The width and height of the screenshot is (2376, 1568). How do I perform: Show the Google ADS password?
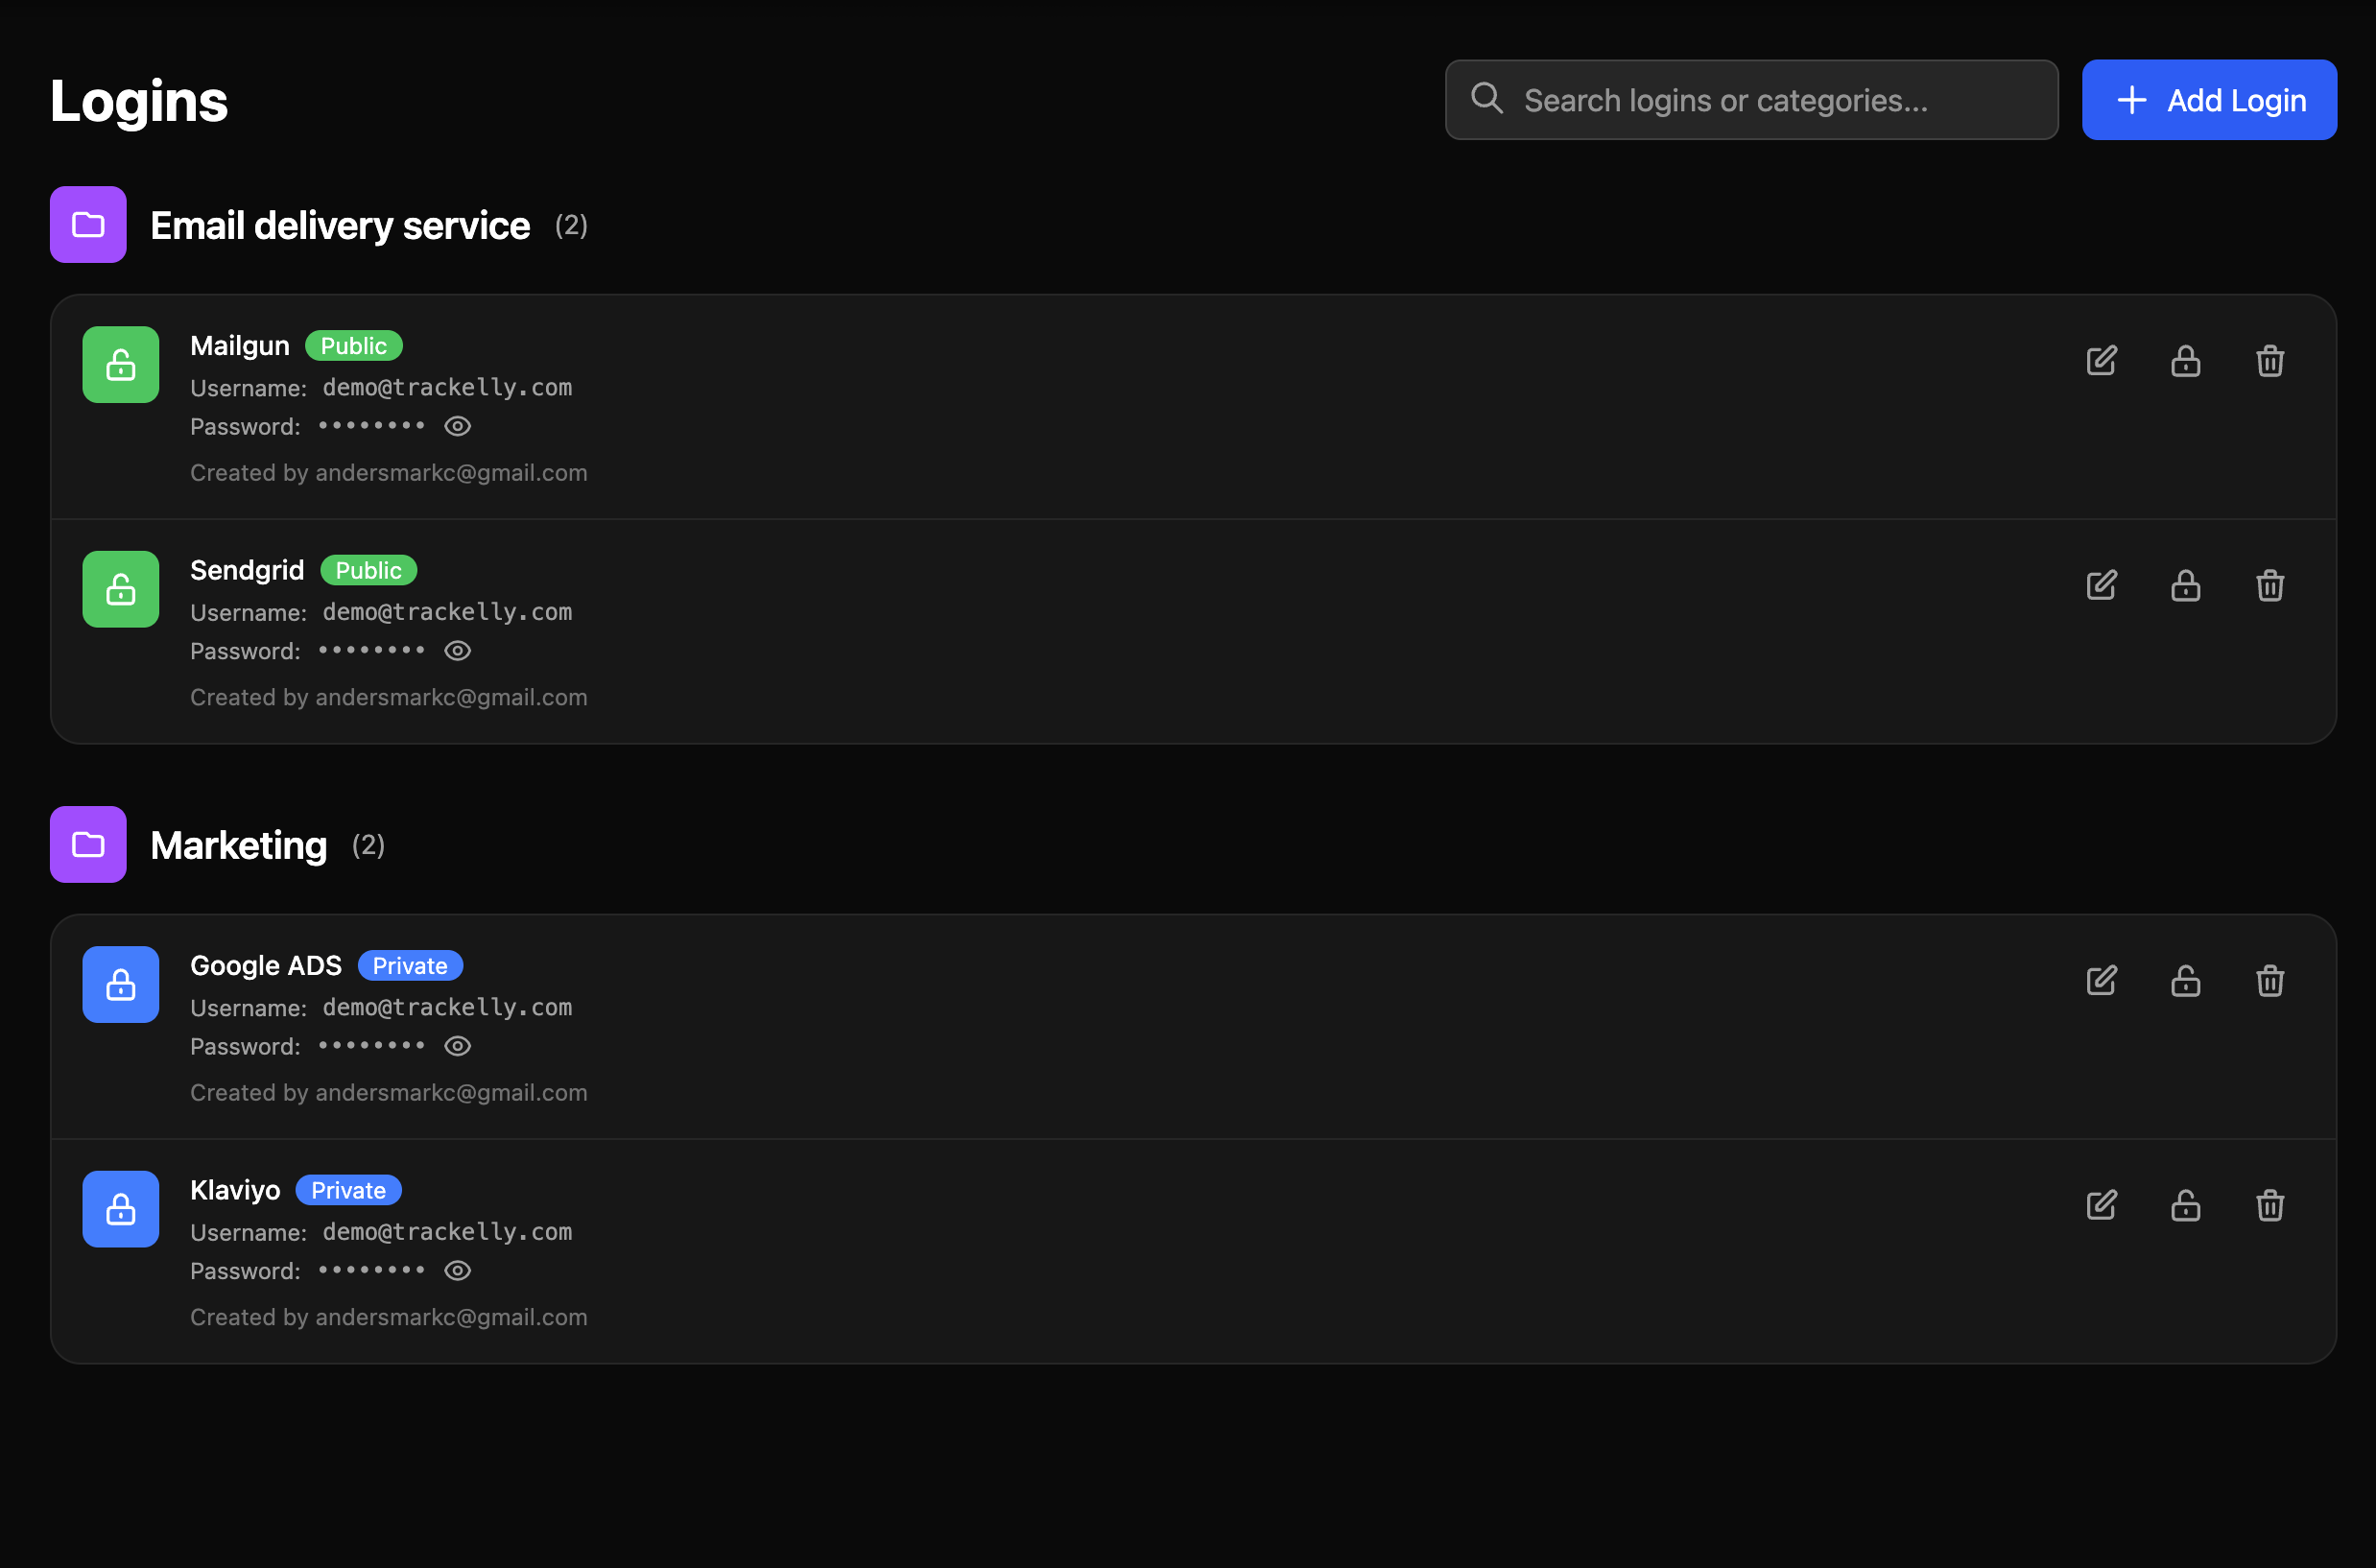pos(458,1045)
